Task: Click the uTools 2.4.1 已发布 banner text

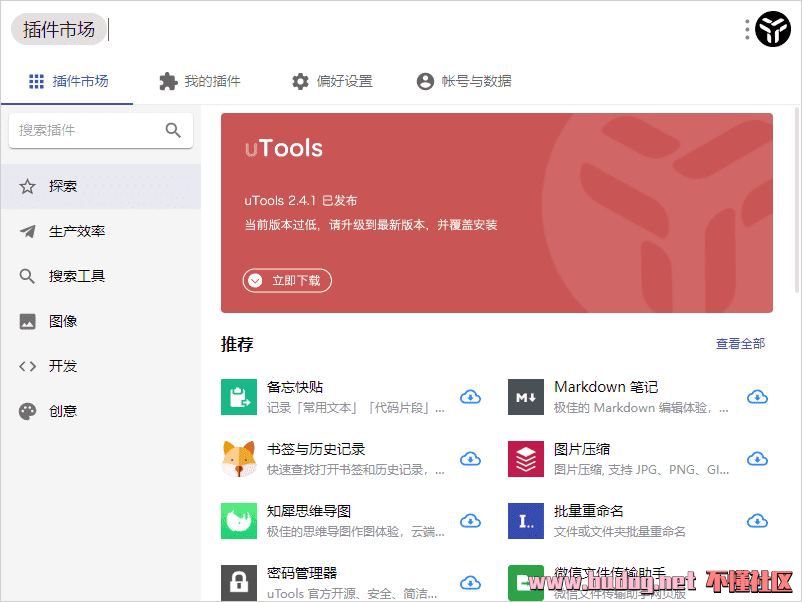Action: pyautogui.click(x=301, y=200)
